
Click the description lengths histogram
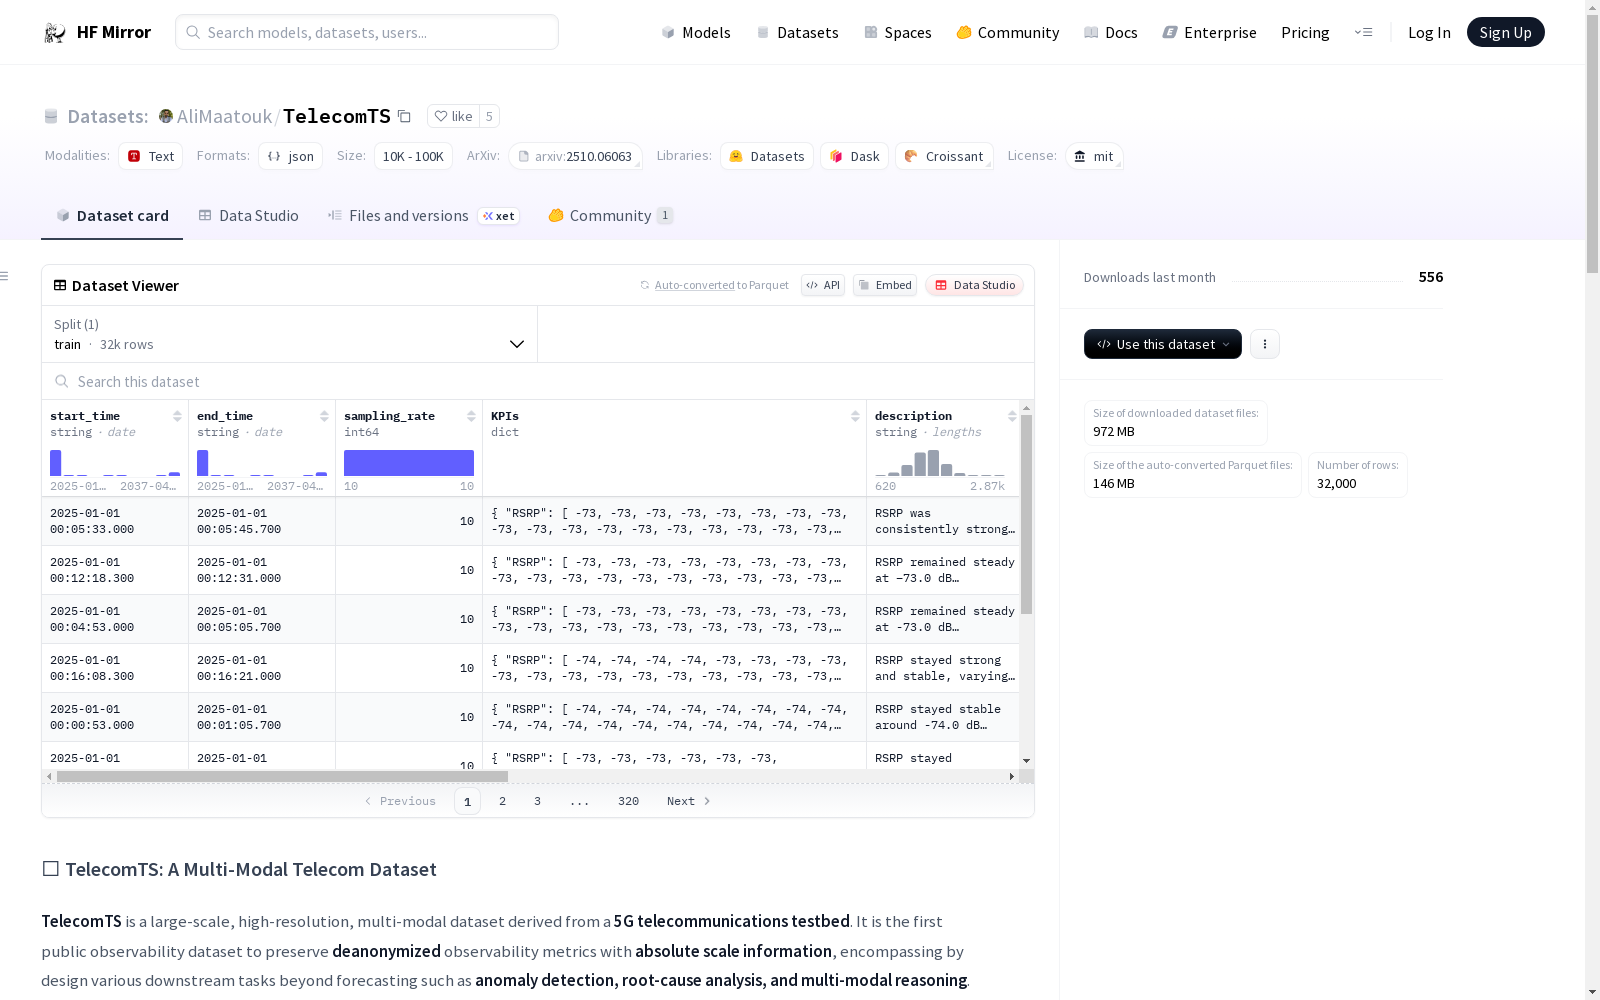[940, 463]
